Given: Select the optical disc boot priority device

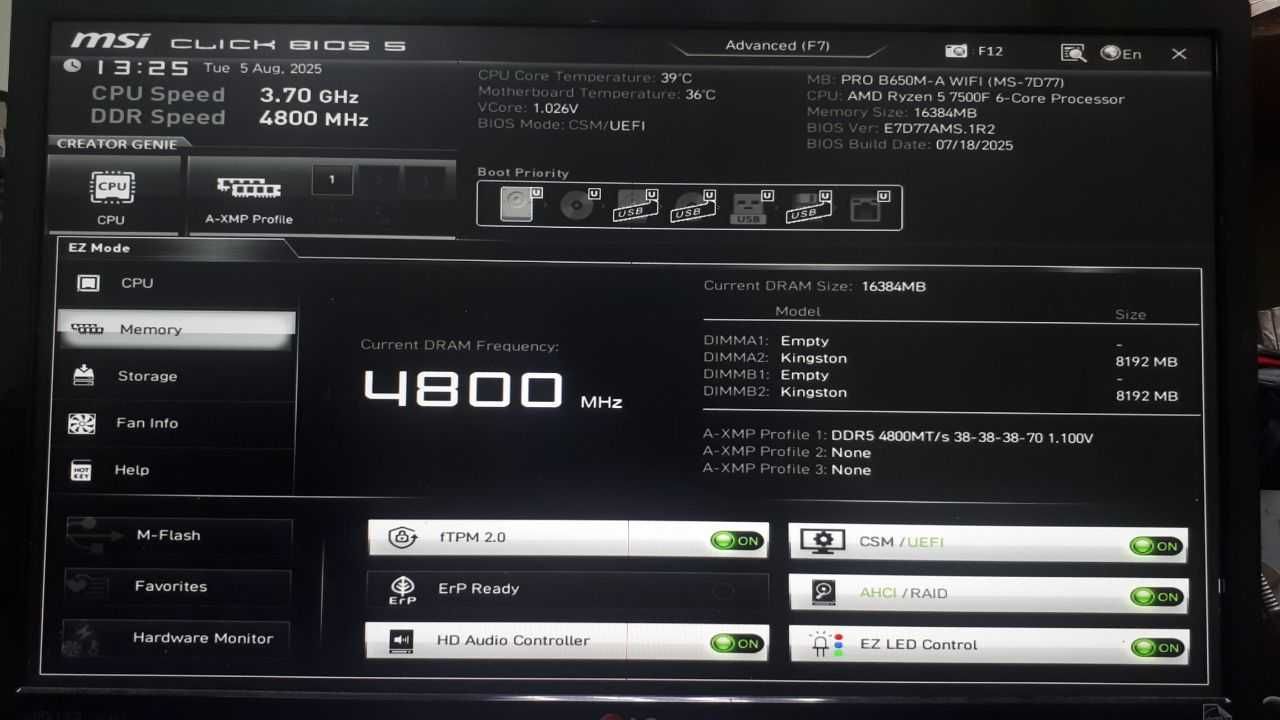Looking at the screenshot, I should 578,205.
